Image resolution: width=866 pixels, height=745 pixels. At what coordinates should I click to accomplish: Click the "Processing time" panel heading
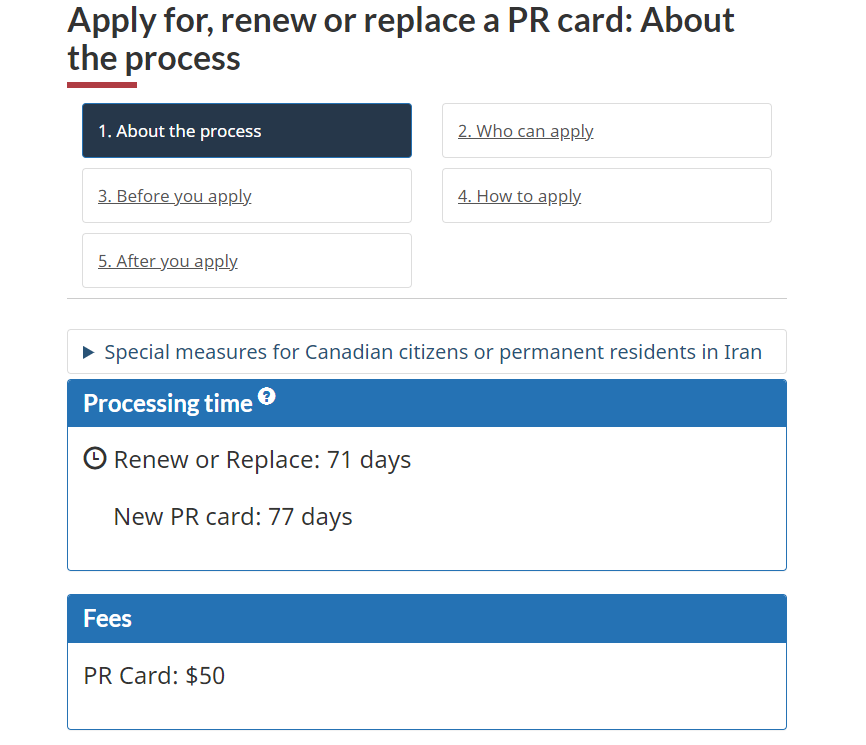point(168,404)
